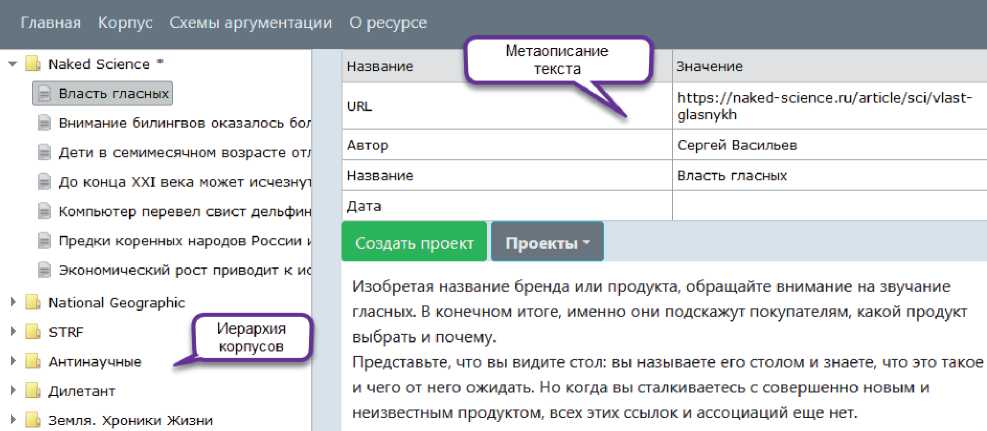This screenshot has width=987, height=431.
Task: Expand the National Geographic corpus
Action: (12, 303)
